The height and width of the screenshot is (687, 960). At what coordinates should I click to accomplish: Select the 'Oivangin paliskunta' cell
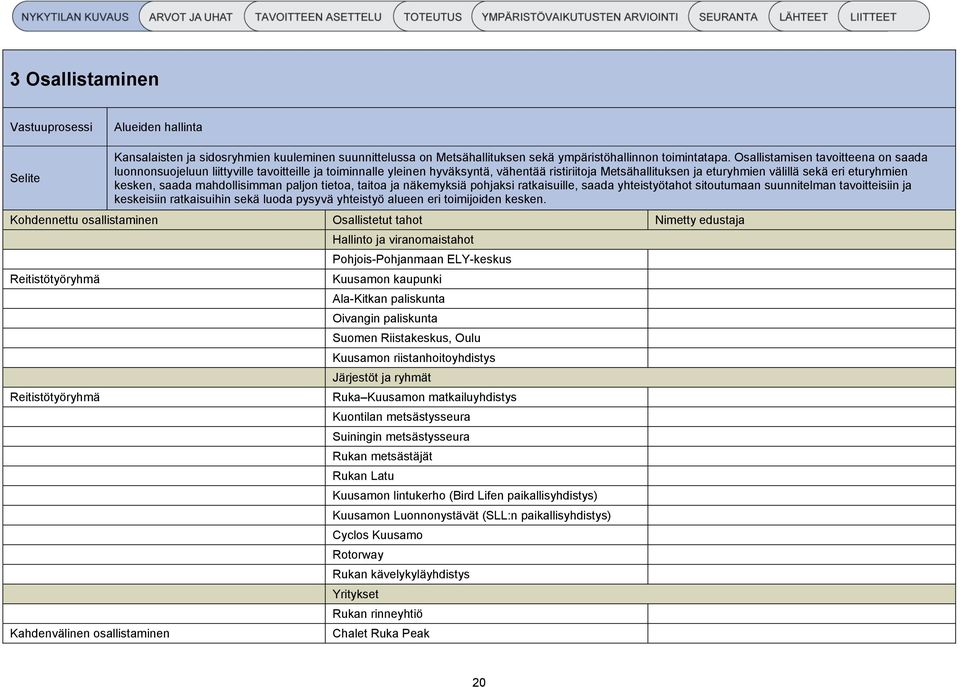point(486,318)
